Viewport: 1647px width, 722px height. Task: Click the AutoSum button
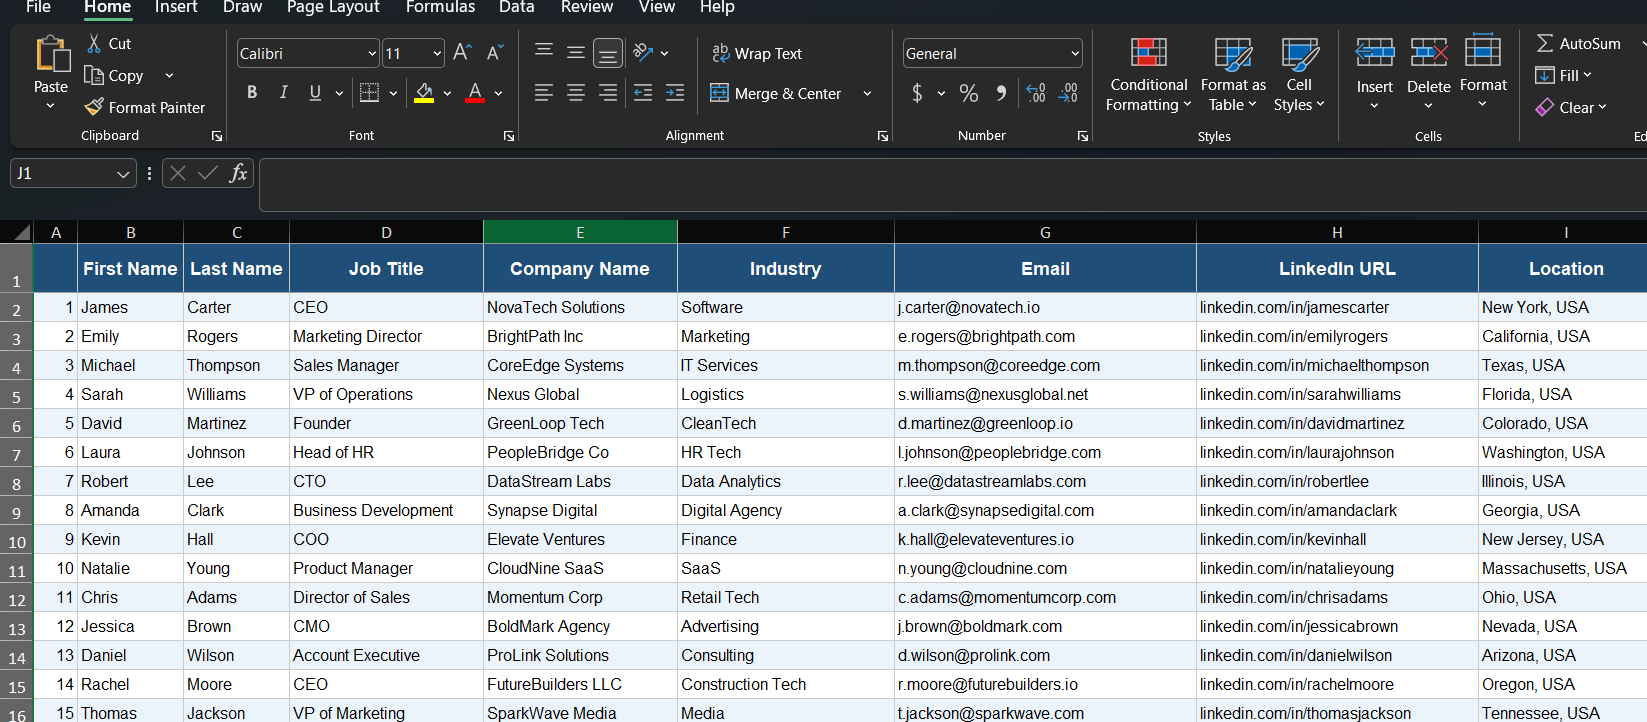(x=1578, y=43)
